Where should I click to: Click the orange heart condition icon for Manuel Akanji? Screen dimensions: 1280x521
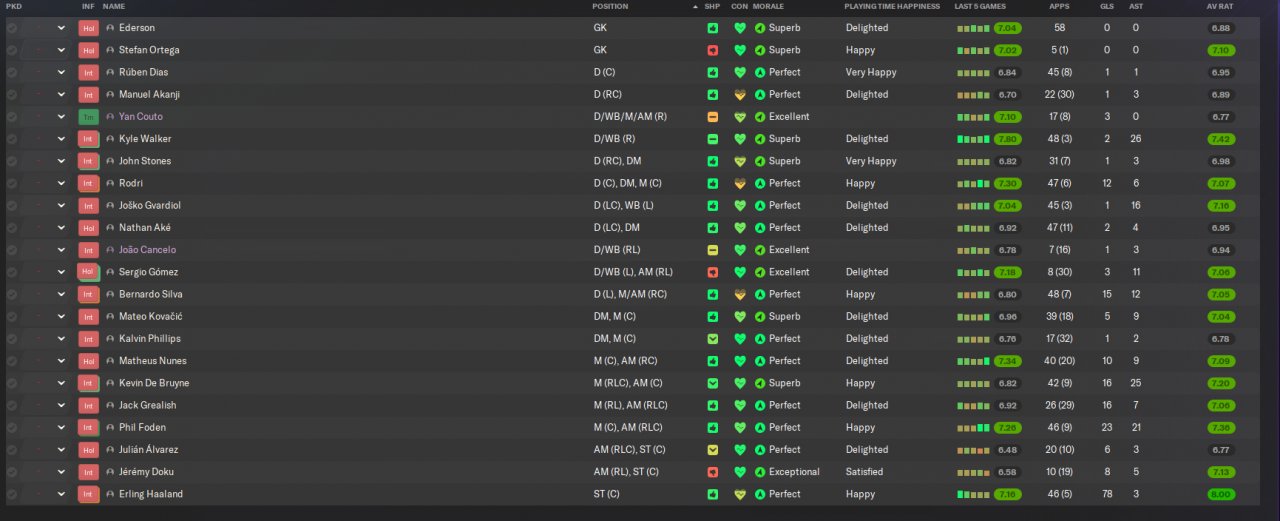tap(740, 94)
